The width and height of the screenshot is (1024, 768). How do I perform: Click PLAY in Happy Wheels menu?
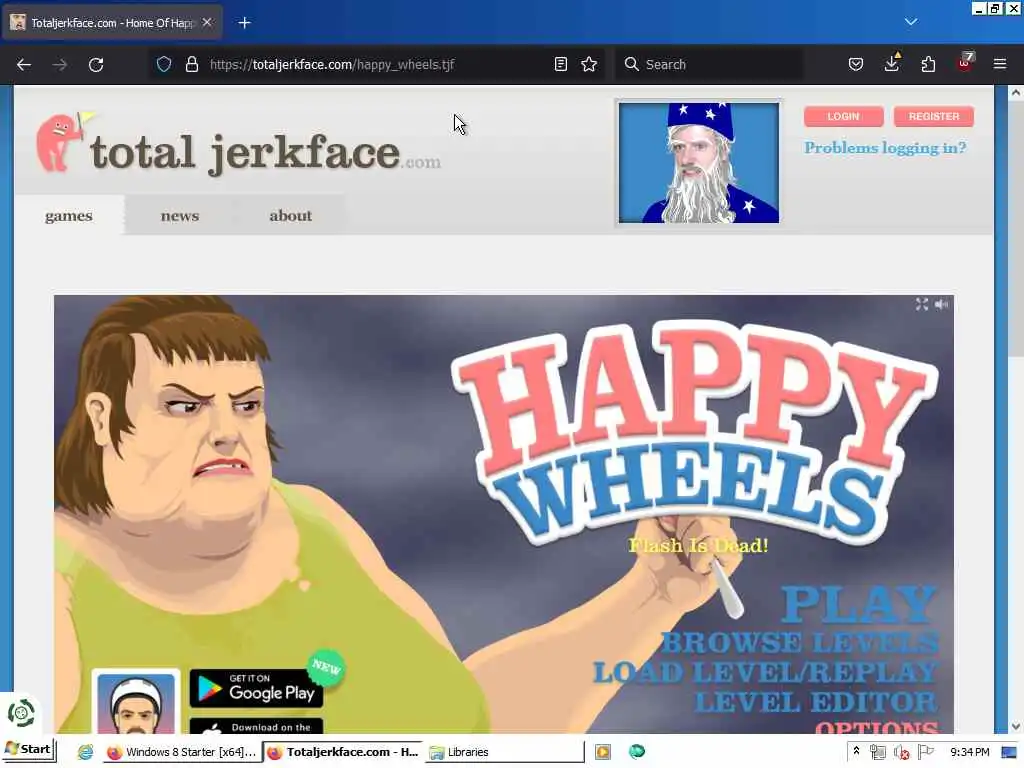click(859, 604)
